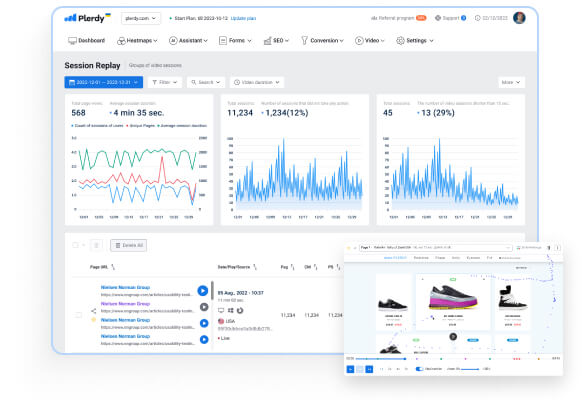Open the Conversion menu

[x=322, y=41]
